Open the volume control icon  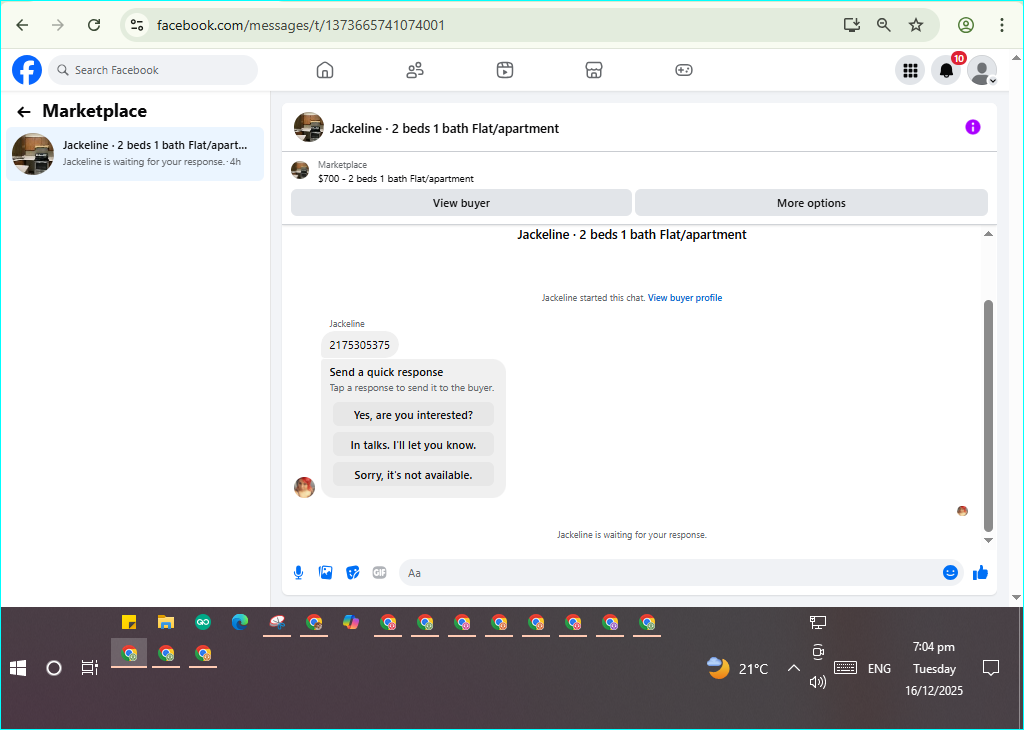(818, 682)
